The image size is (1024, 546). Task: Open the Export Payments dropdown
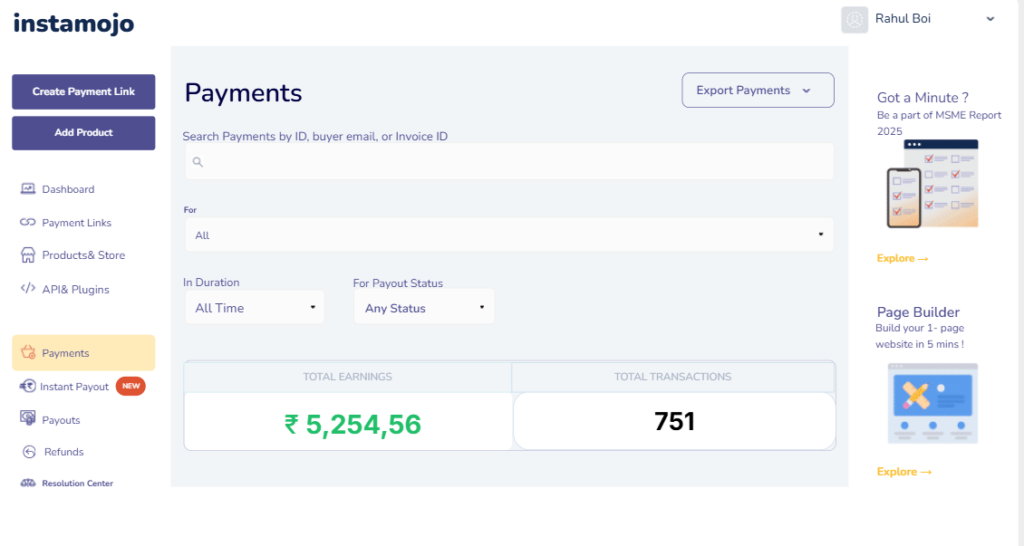pos(758,90)
